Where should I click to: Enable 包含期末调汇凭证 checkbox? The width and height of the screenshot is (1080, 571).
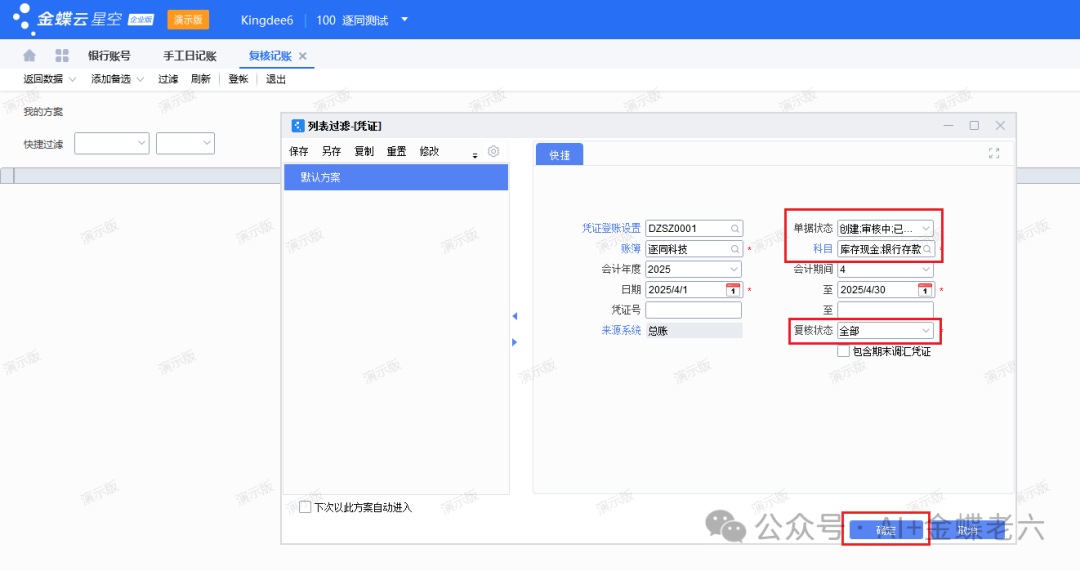pos(843,351)
